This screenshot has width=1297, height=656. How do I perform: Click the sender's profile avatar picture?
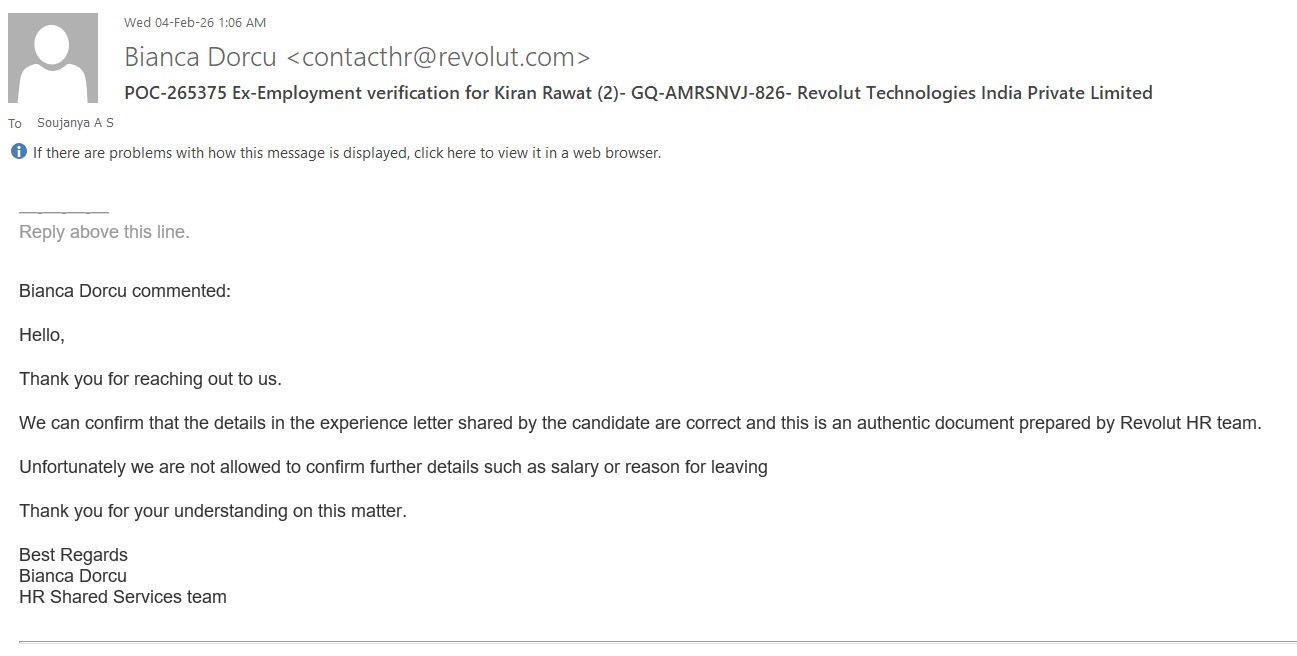[53, 58]
